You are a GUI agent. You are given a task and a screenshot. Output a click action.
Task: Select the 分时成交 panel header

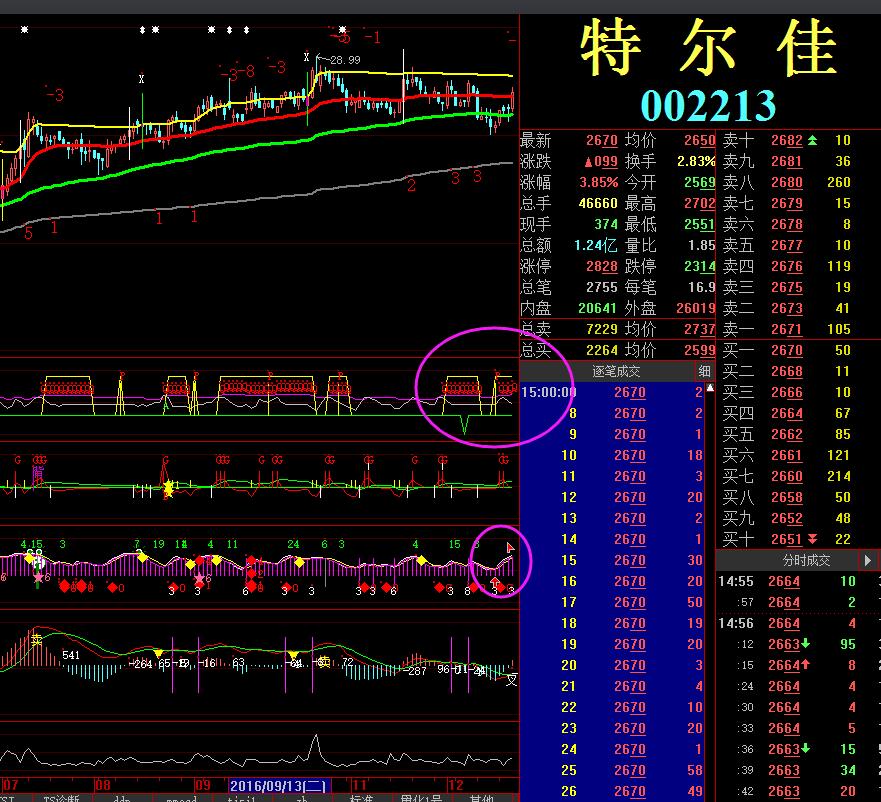pos(806,560)
